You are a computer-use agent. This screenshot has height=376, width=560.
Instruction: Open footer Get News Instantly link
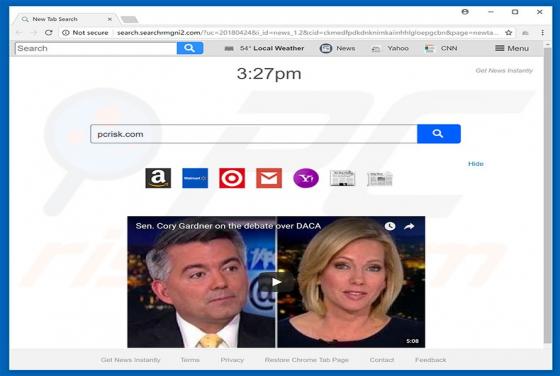(130, 360)
